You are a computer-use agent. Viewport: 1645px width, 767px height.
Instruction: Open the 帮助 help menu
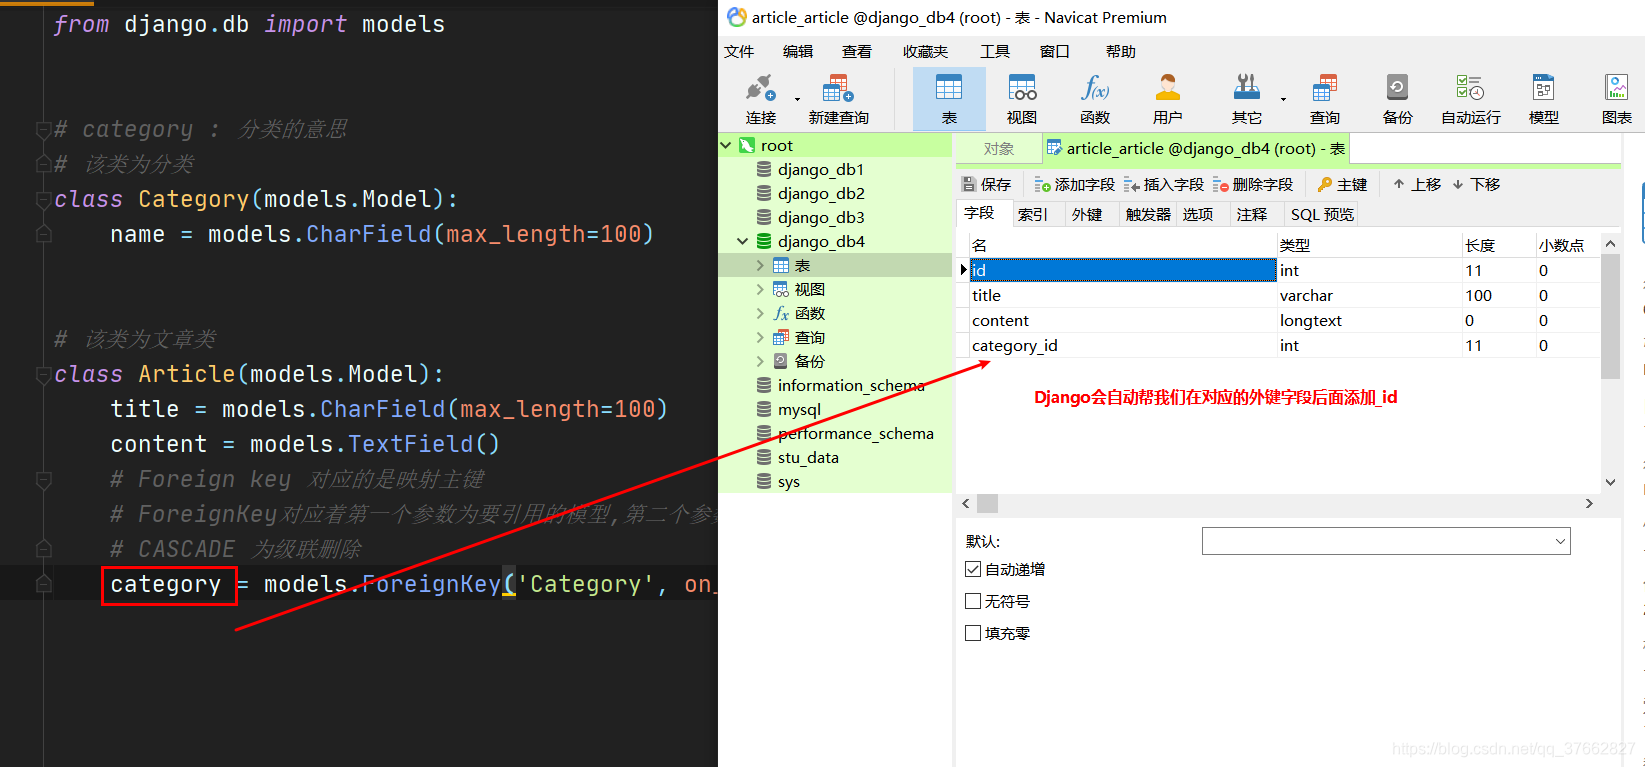pyautogui.click(x=1121, y=52)
